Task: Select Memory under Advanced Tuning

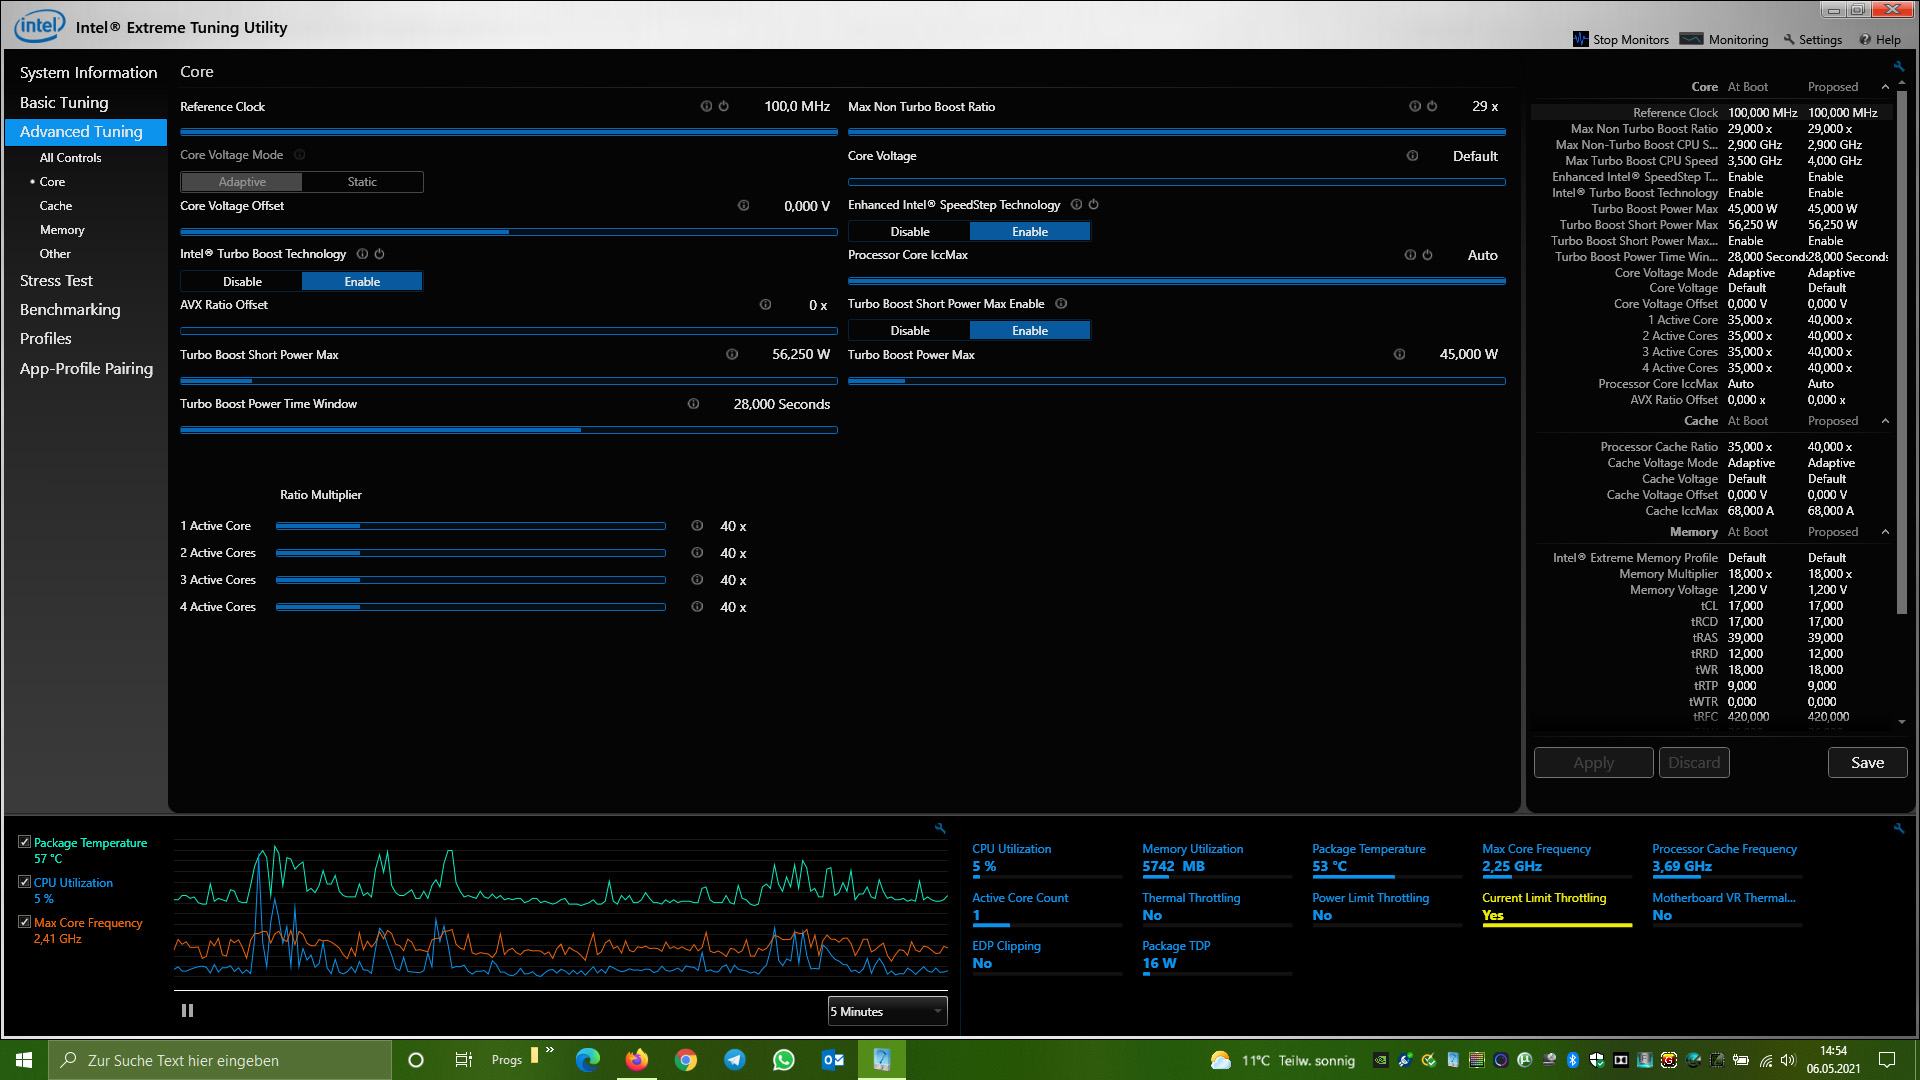Action: [x=62, y=230]
